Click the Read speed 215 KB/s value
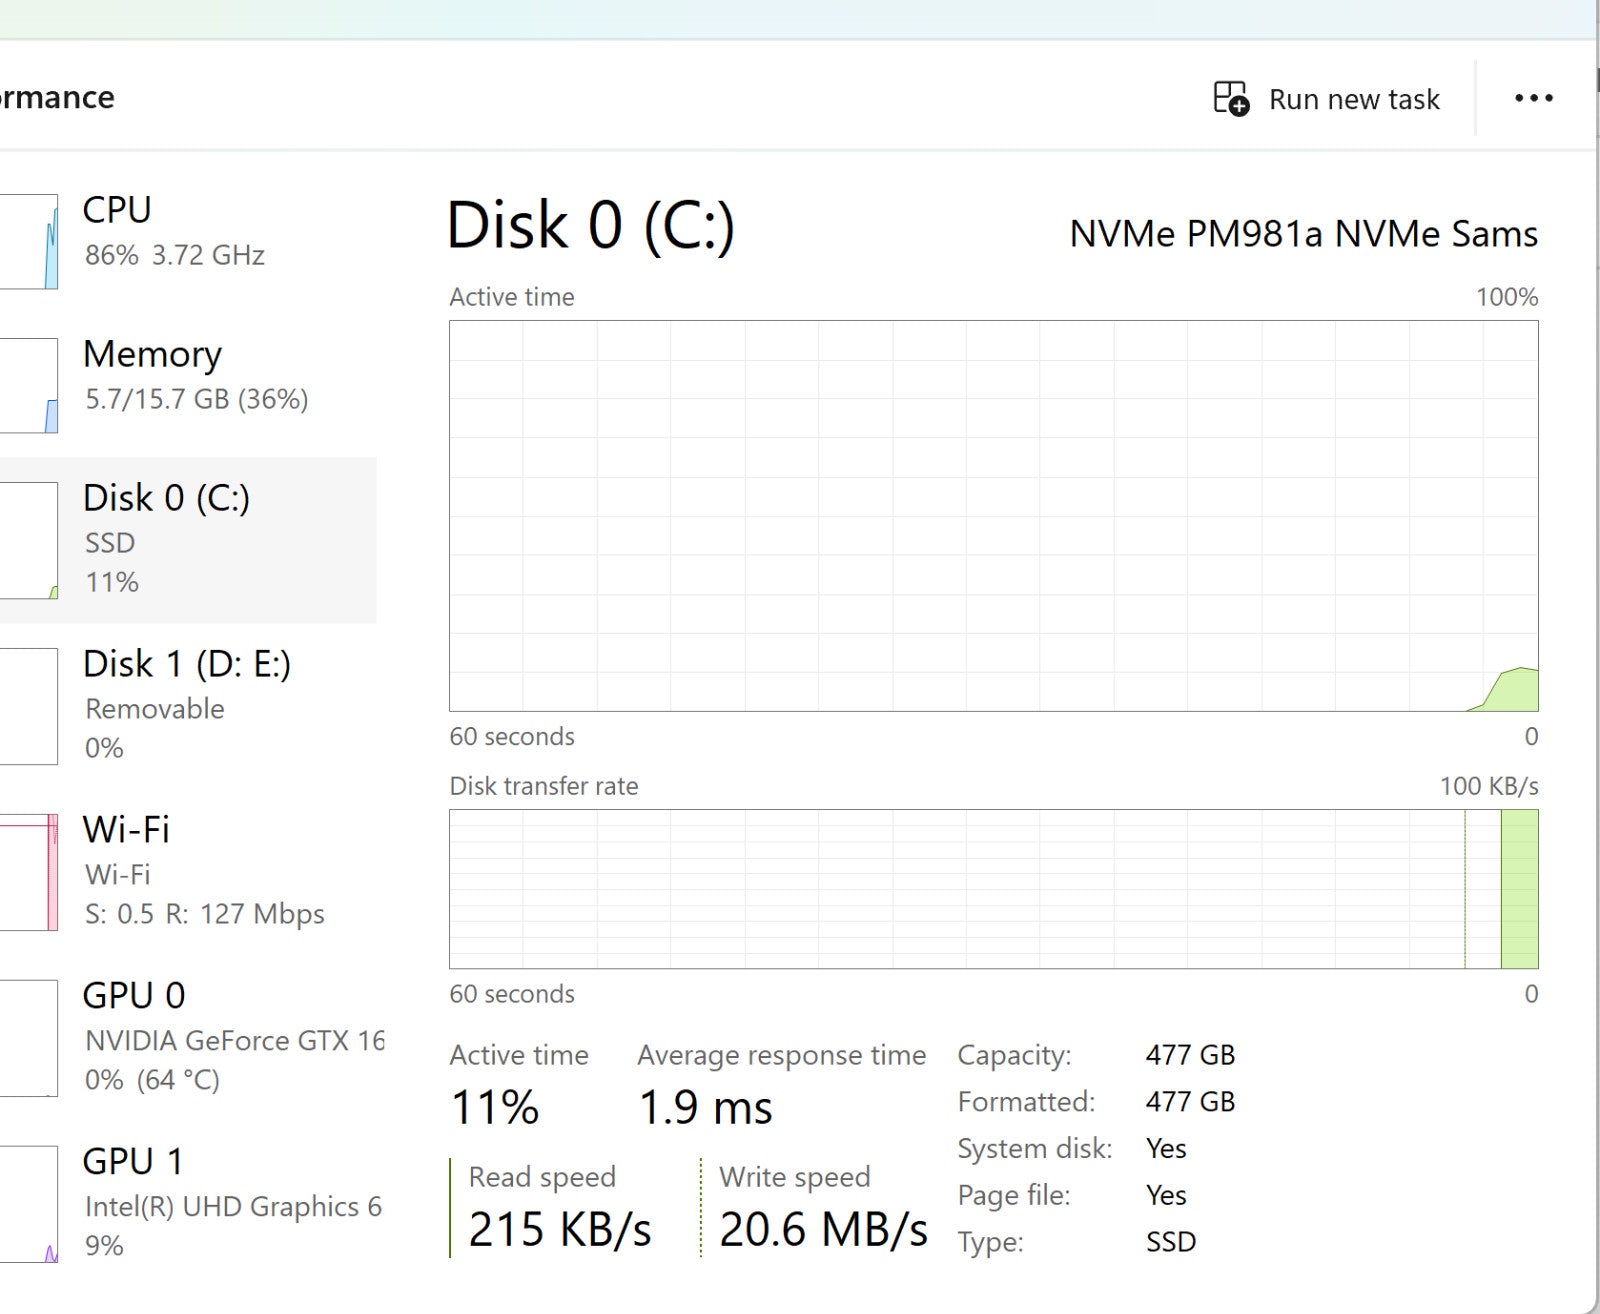 (x=559, y=1230)
